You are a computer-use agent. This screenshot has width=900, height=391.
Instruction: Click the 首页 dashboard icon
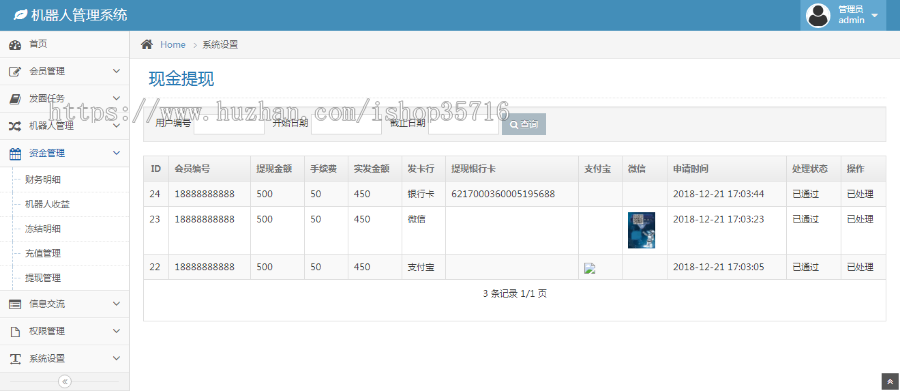(x=15, y=44)
